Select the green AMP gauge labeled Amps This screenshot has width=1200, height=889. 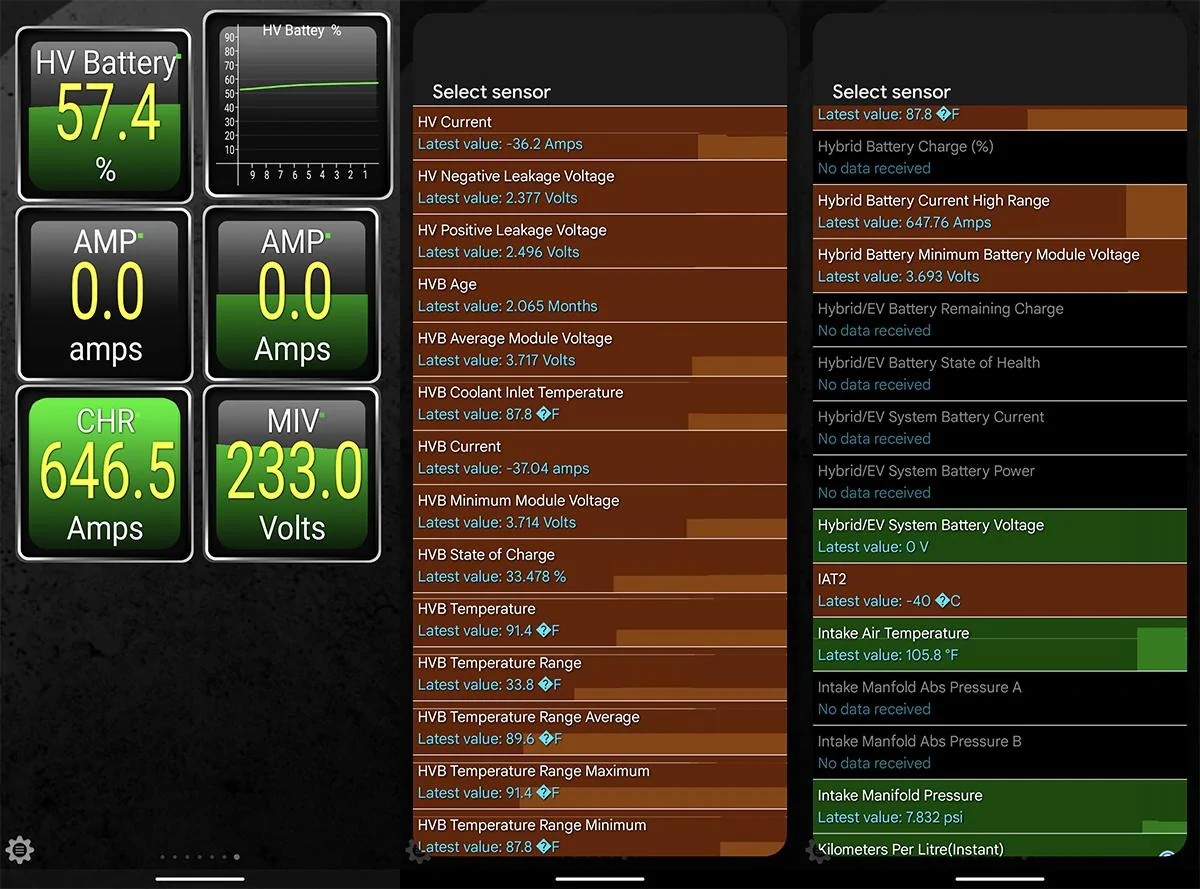(292, 294)
